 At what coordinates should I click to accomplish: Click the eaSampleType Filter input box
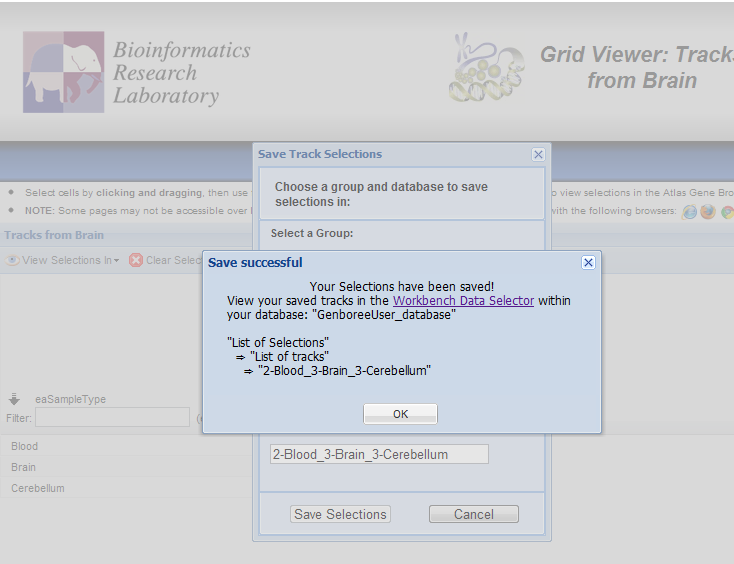click(112, 417)
